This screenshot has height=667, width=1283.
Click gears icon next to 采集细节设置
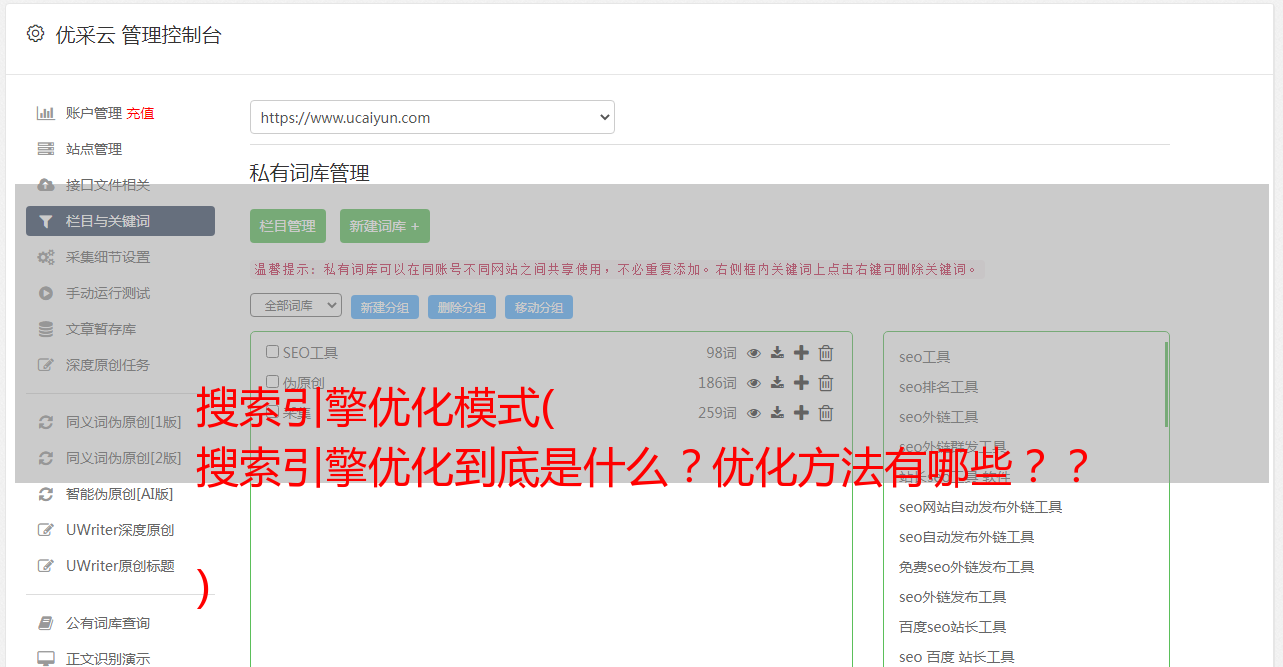(46, 257)
